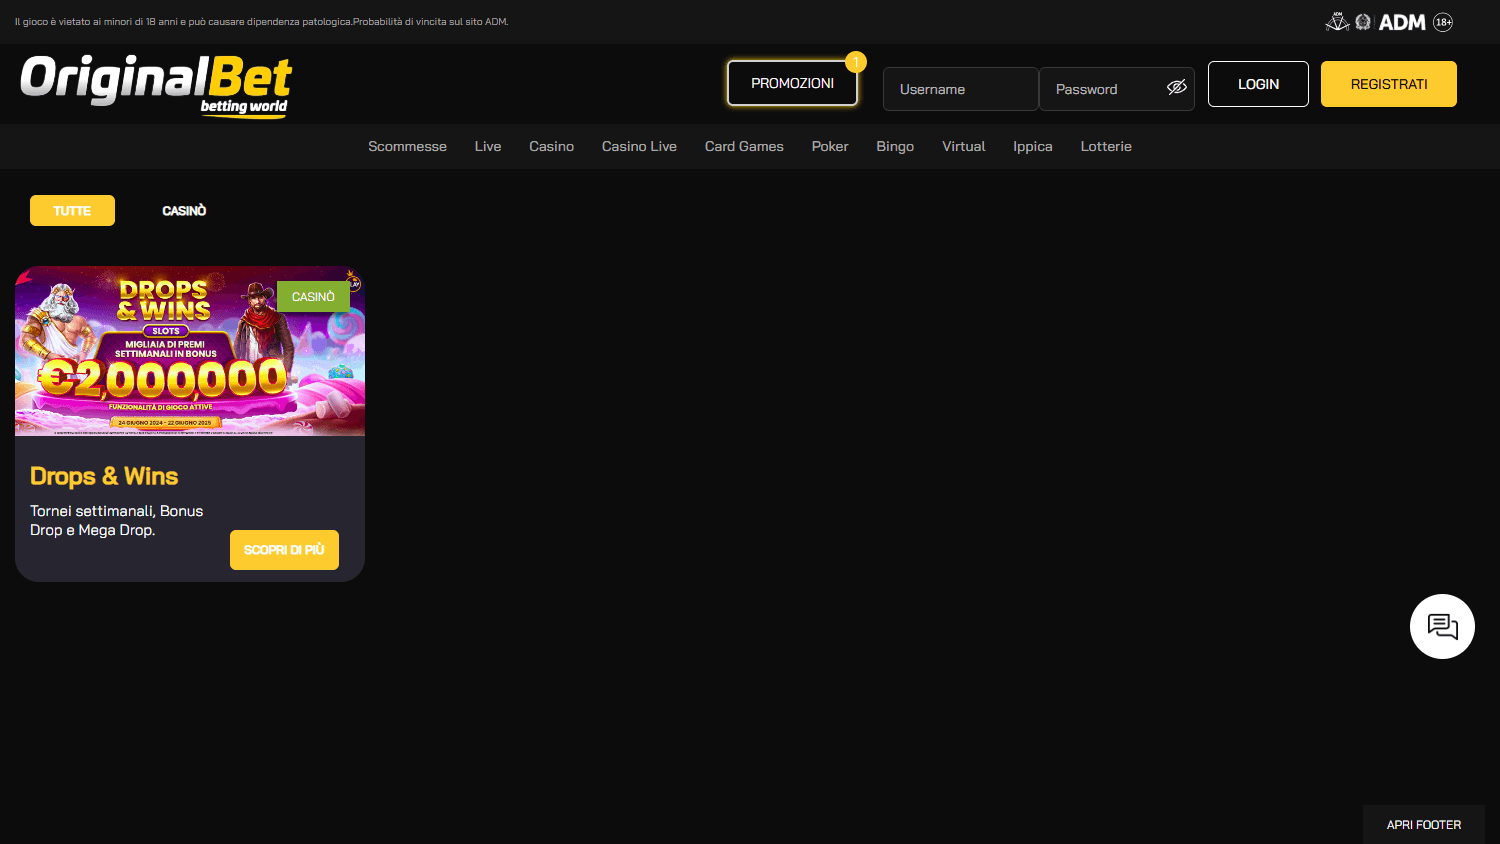Go to the Live section
This screenshot has width=1500, height=844.
coord(488,146)
